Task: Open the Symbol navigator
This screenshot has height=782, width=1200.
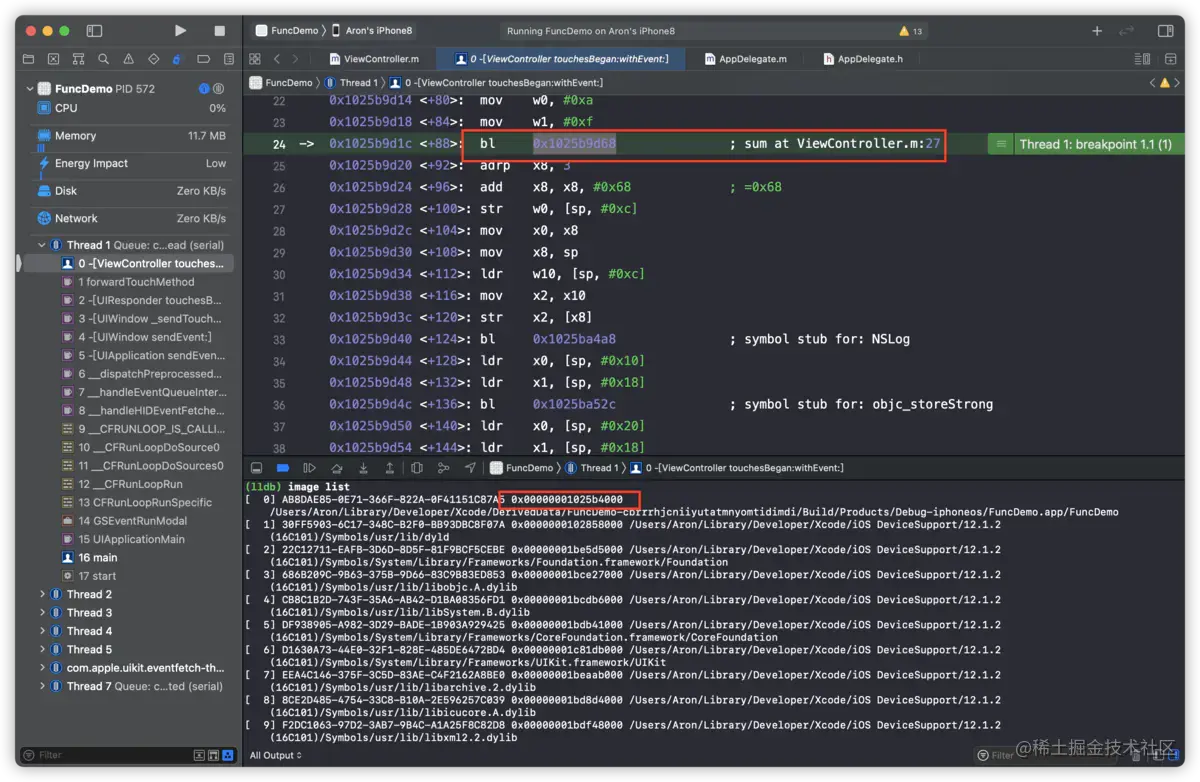Action: [78, 59]
